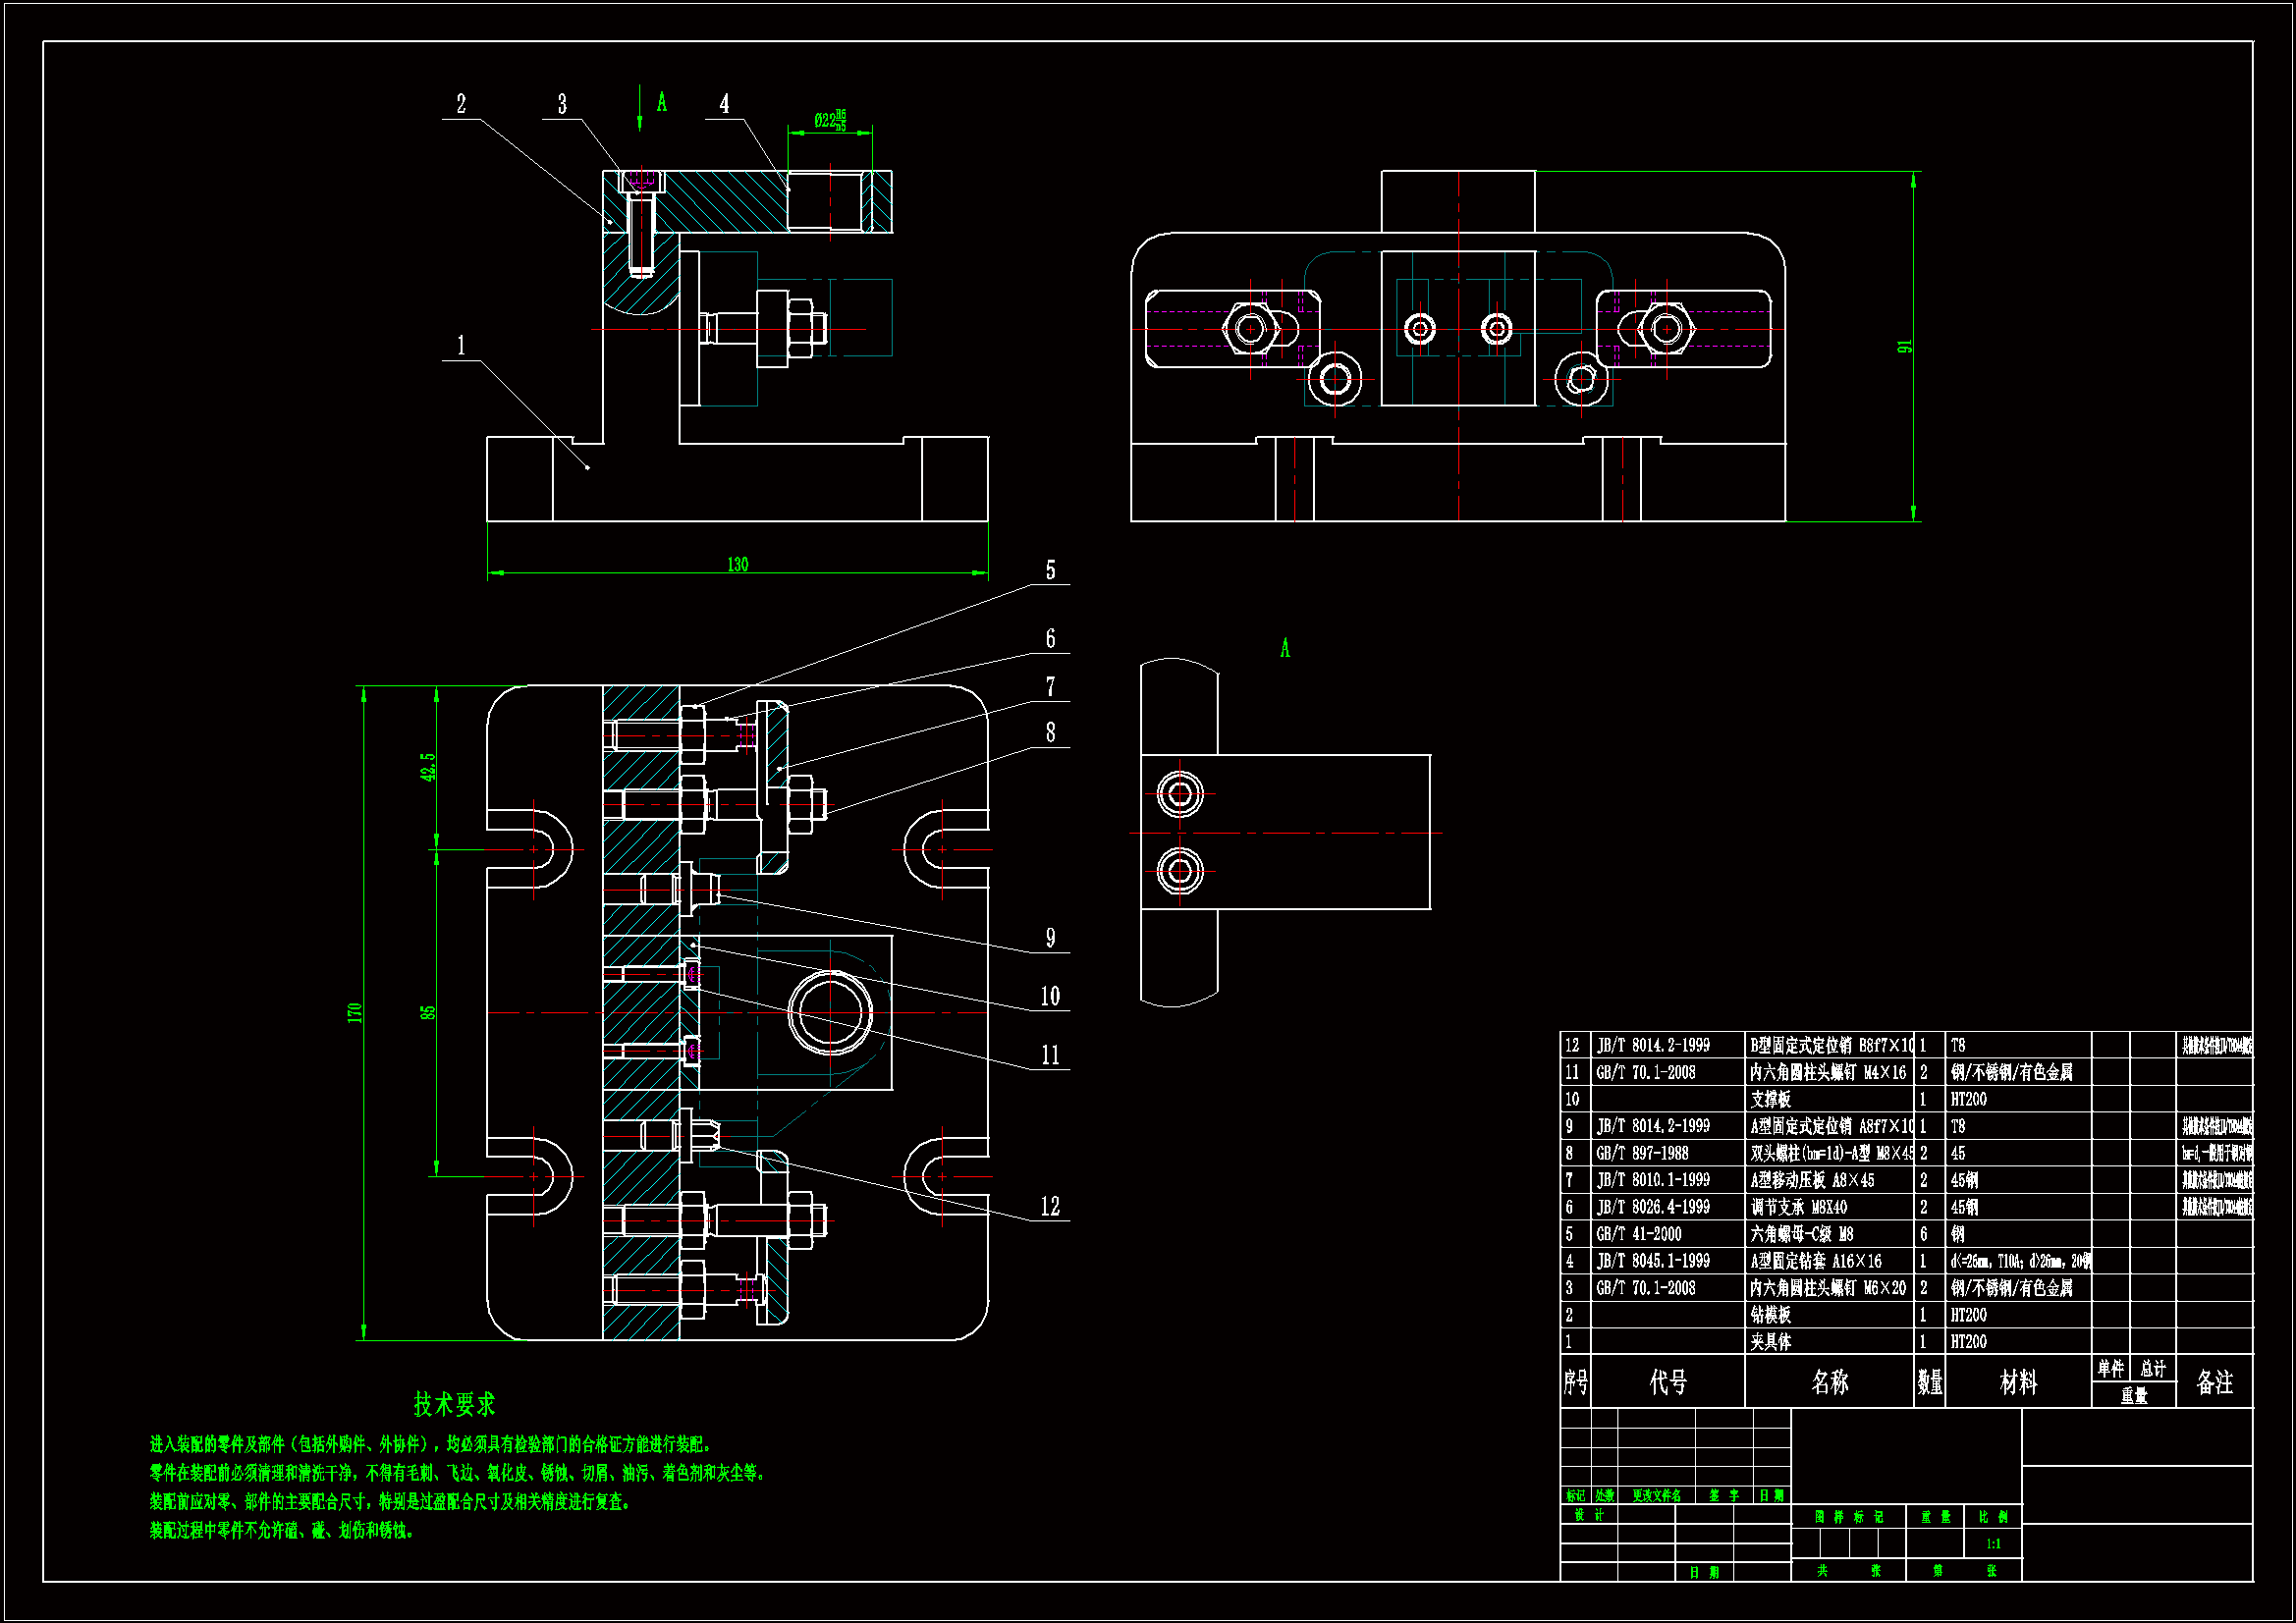Screen dimensions: 2296x1623
Task: Click the 钻模板 row name cell
Action: coord(1770,1315)
